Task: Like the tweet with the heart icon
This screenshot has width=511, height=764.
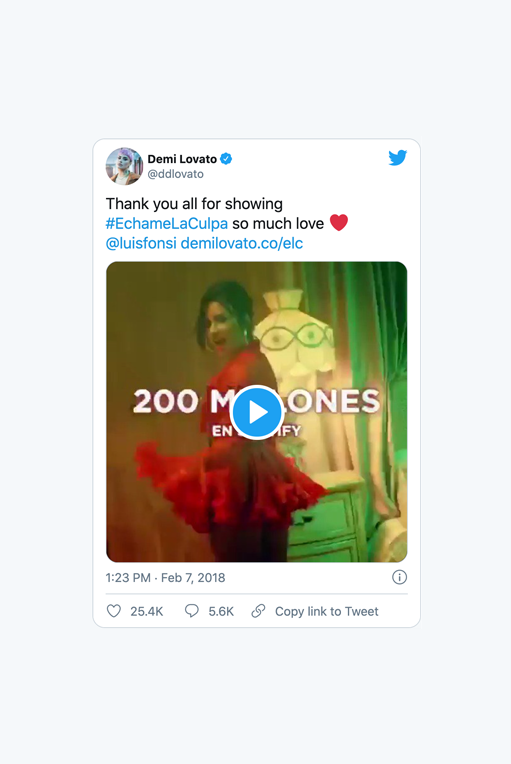Action: [x=114, y=611]
